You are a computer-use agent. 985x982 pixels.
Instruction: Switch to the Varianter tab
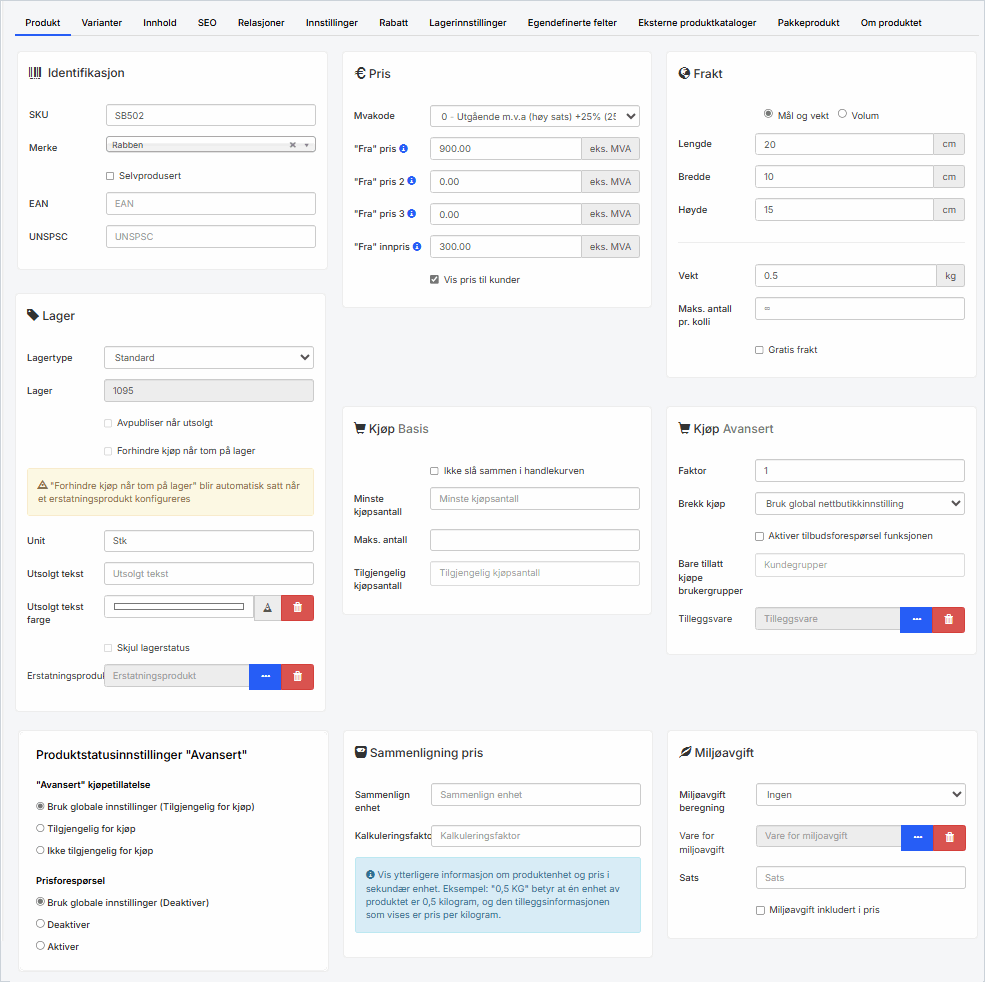click(x=101, y=22)
